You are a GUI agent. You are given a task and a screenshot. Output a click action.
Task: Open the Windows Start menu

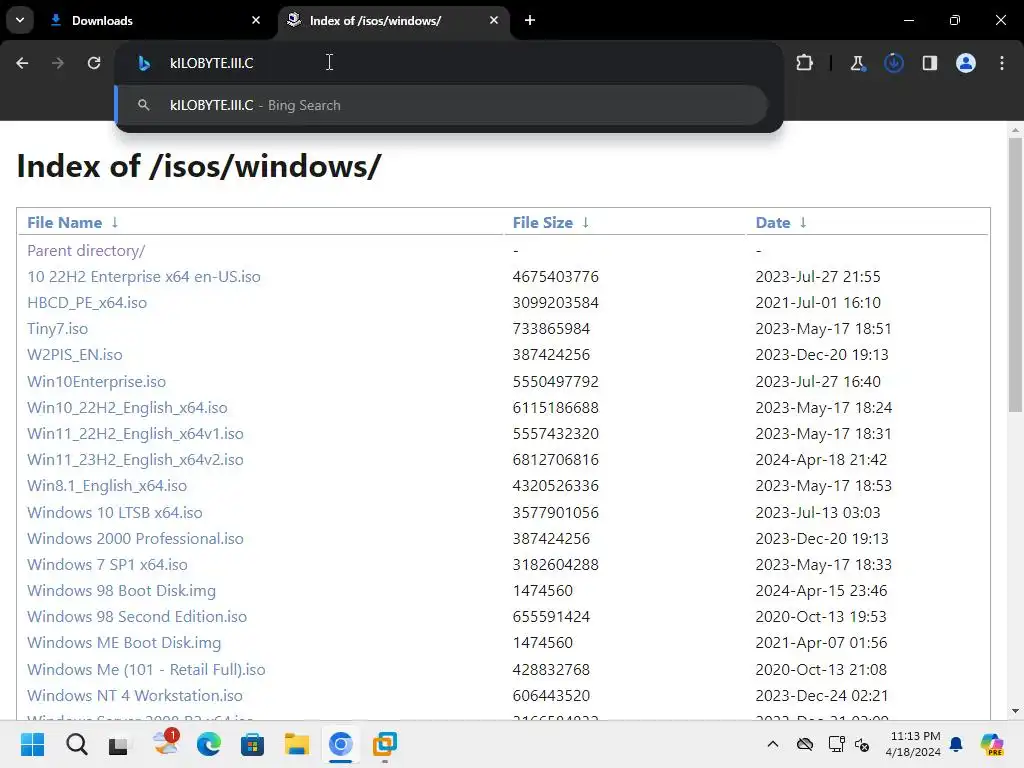tap(32, 744)
